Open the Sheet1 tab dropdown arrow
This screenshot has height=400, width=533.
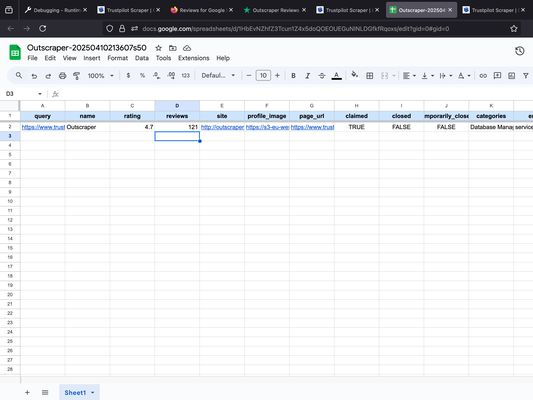(x=92, y=393)
